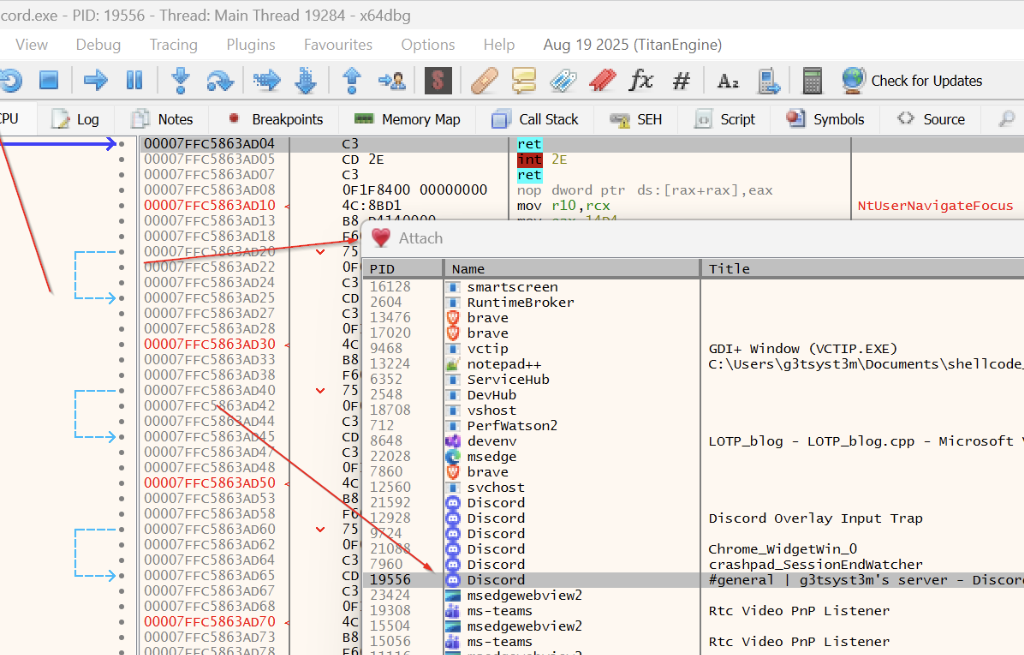Click the Step Into toolbar icon

tap(180, 81)
